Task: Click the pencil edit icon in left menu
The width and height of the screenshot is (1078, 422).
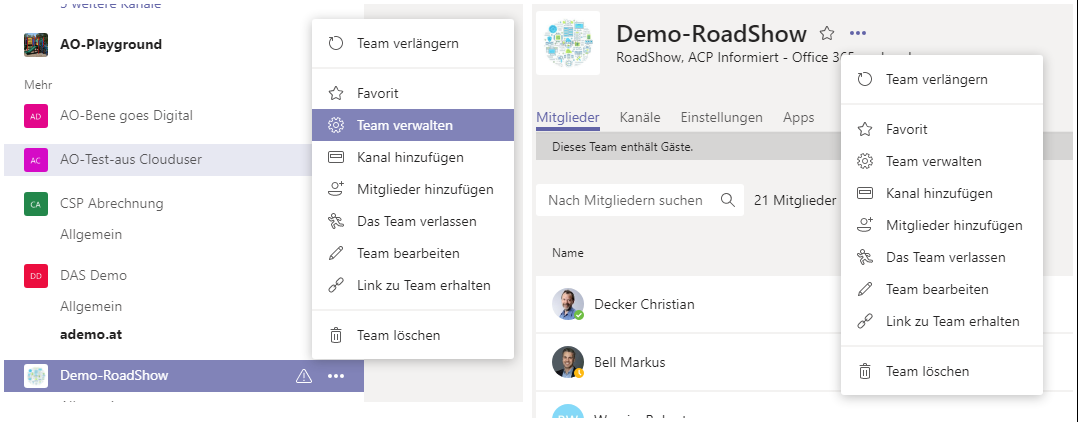Action: [336, 253]
